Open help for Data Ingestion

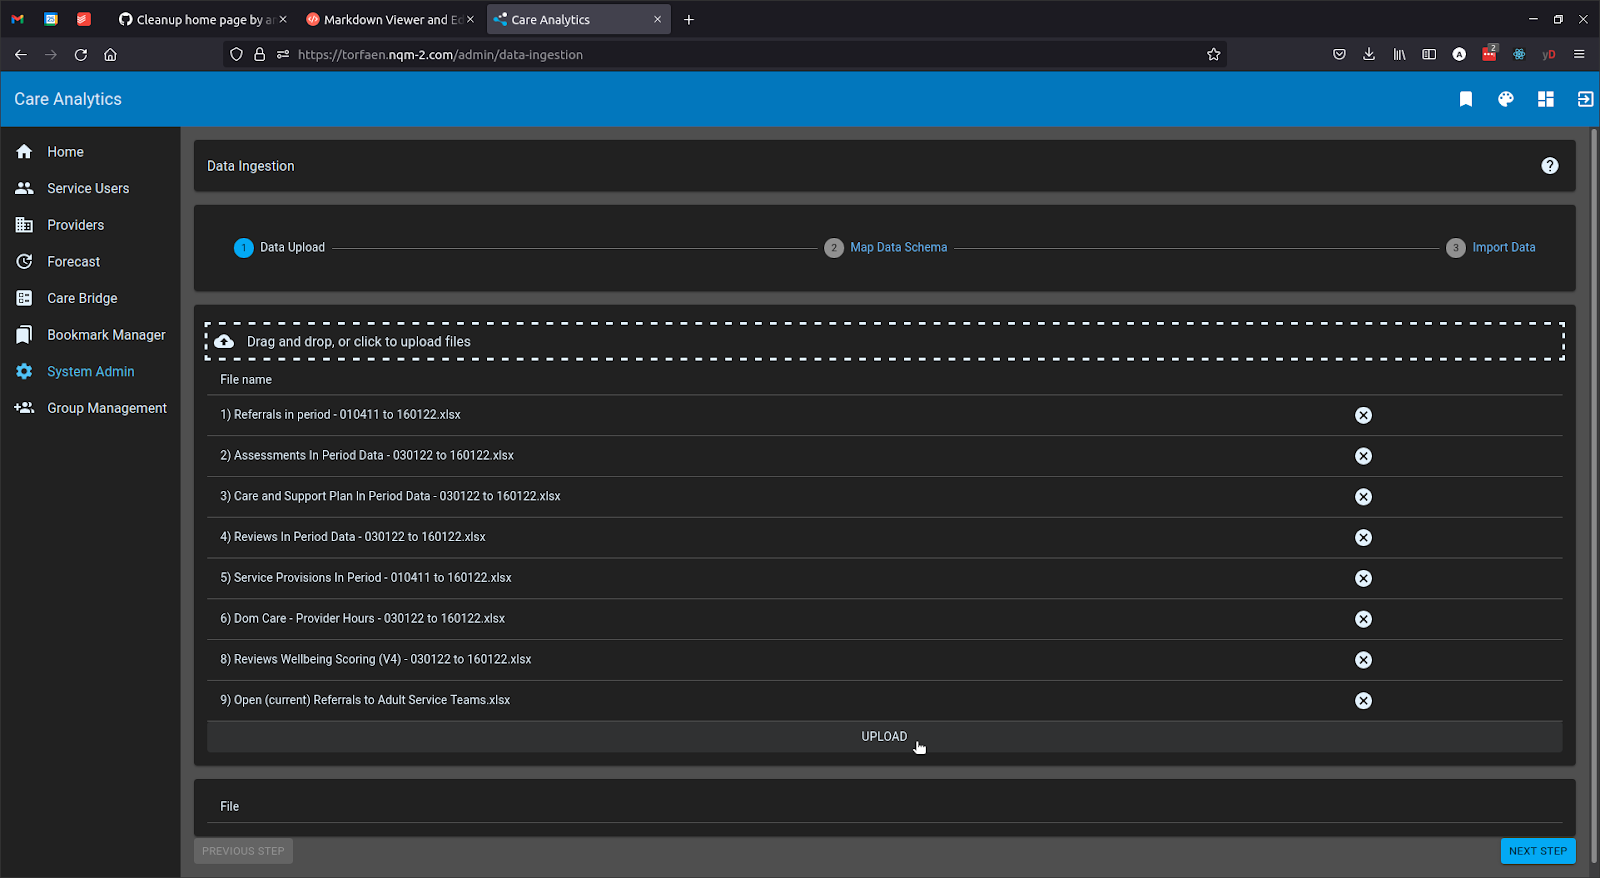click(x=1549, y=166)
